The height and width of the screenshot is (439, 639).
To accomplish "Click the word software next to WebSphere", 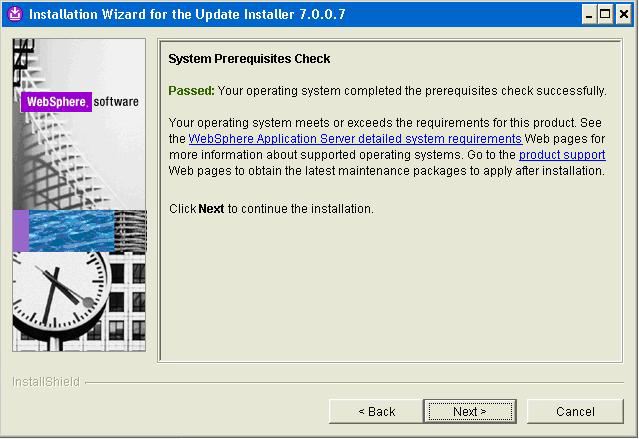I will 116,102.
